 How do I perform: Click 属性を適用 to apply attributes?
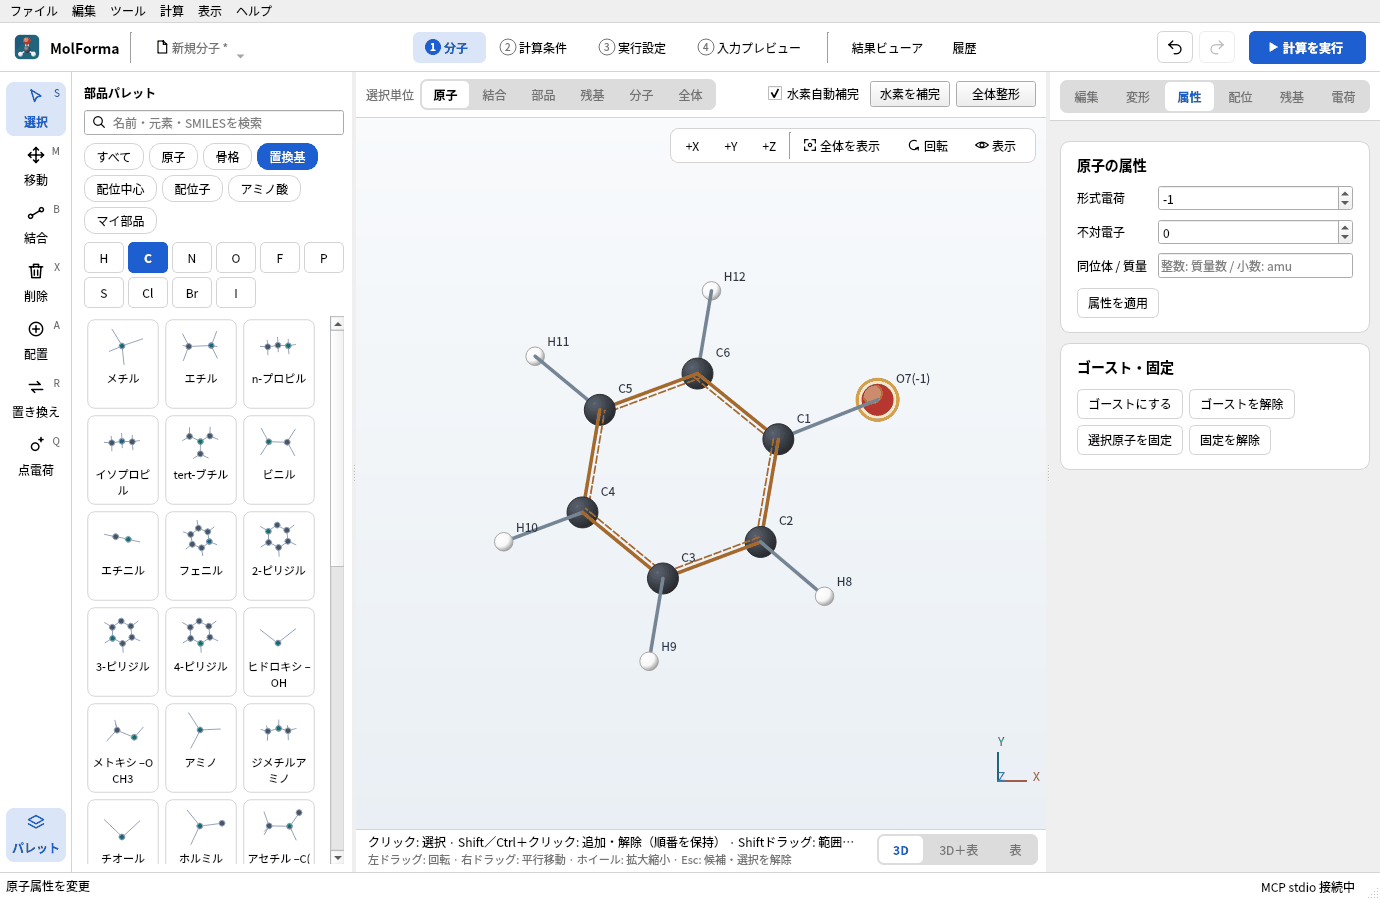coord(1118,303)
